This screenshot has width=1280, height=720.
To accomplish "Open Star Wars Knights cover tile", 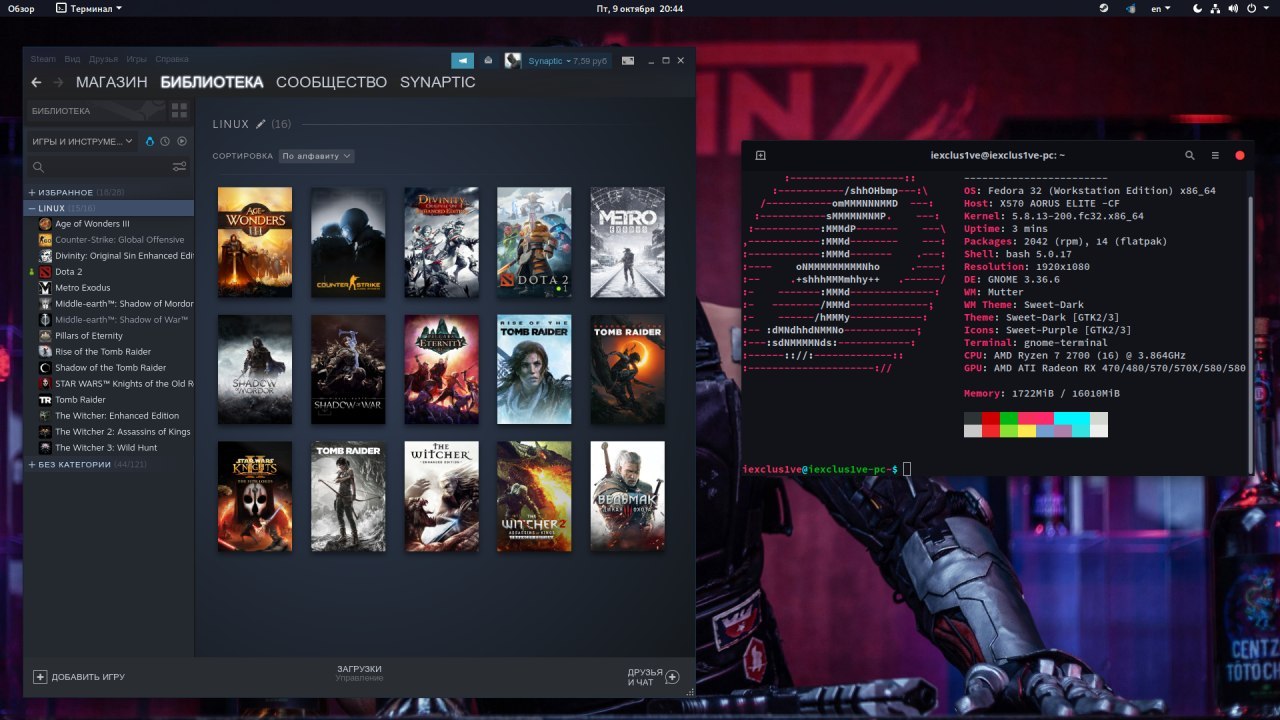I will (255, 496).
